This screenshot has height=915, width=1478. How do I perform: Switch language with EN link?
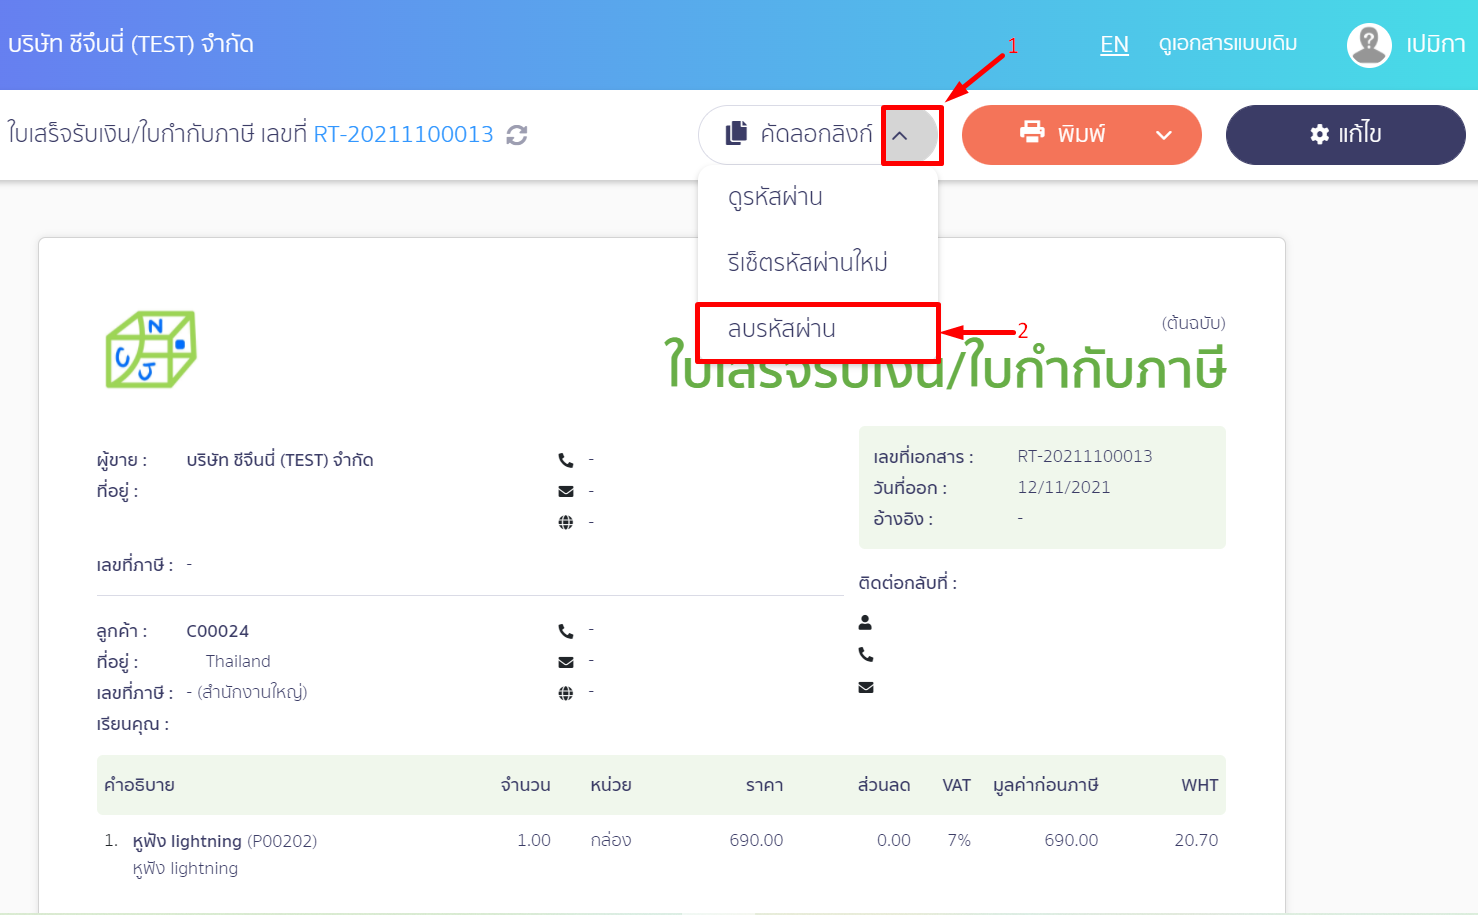tap(1114, 44)
